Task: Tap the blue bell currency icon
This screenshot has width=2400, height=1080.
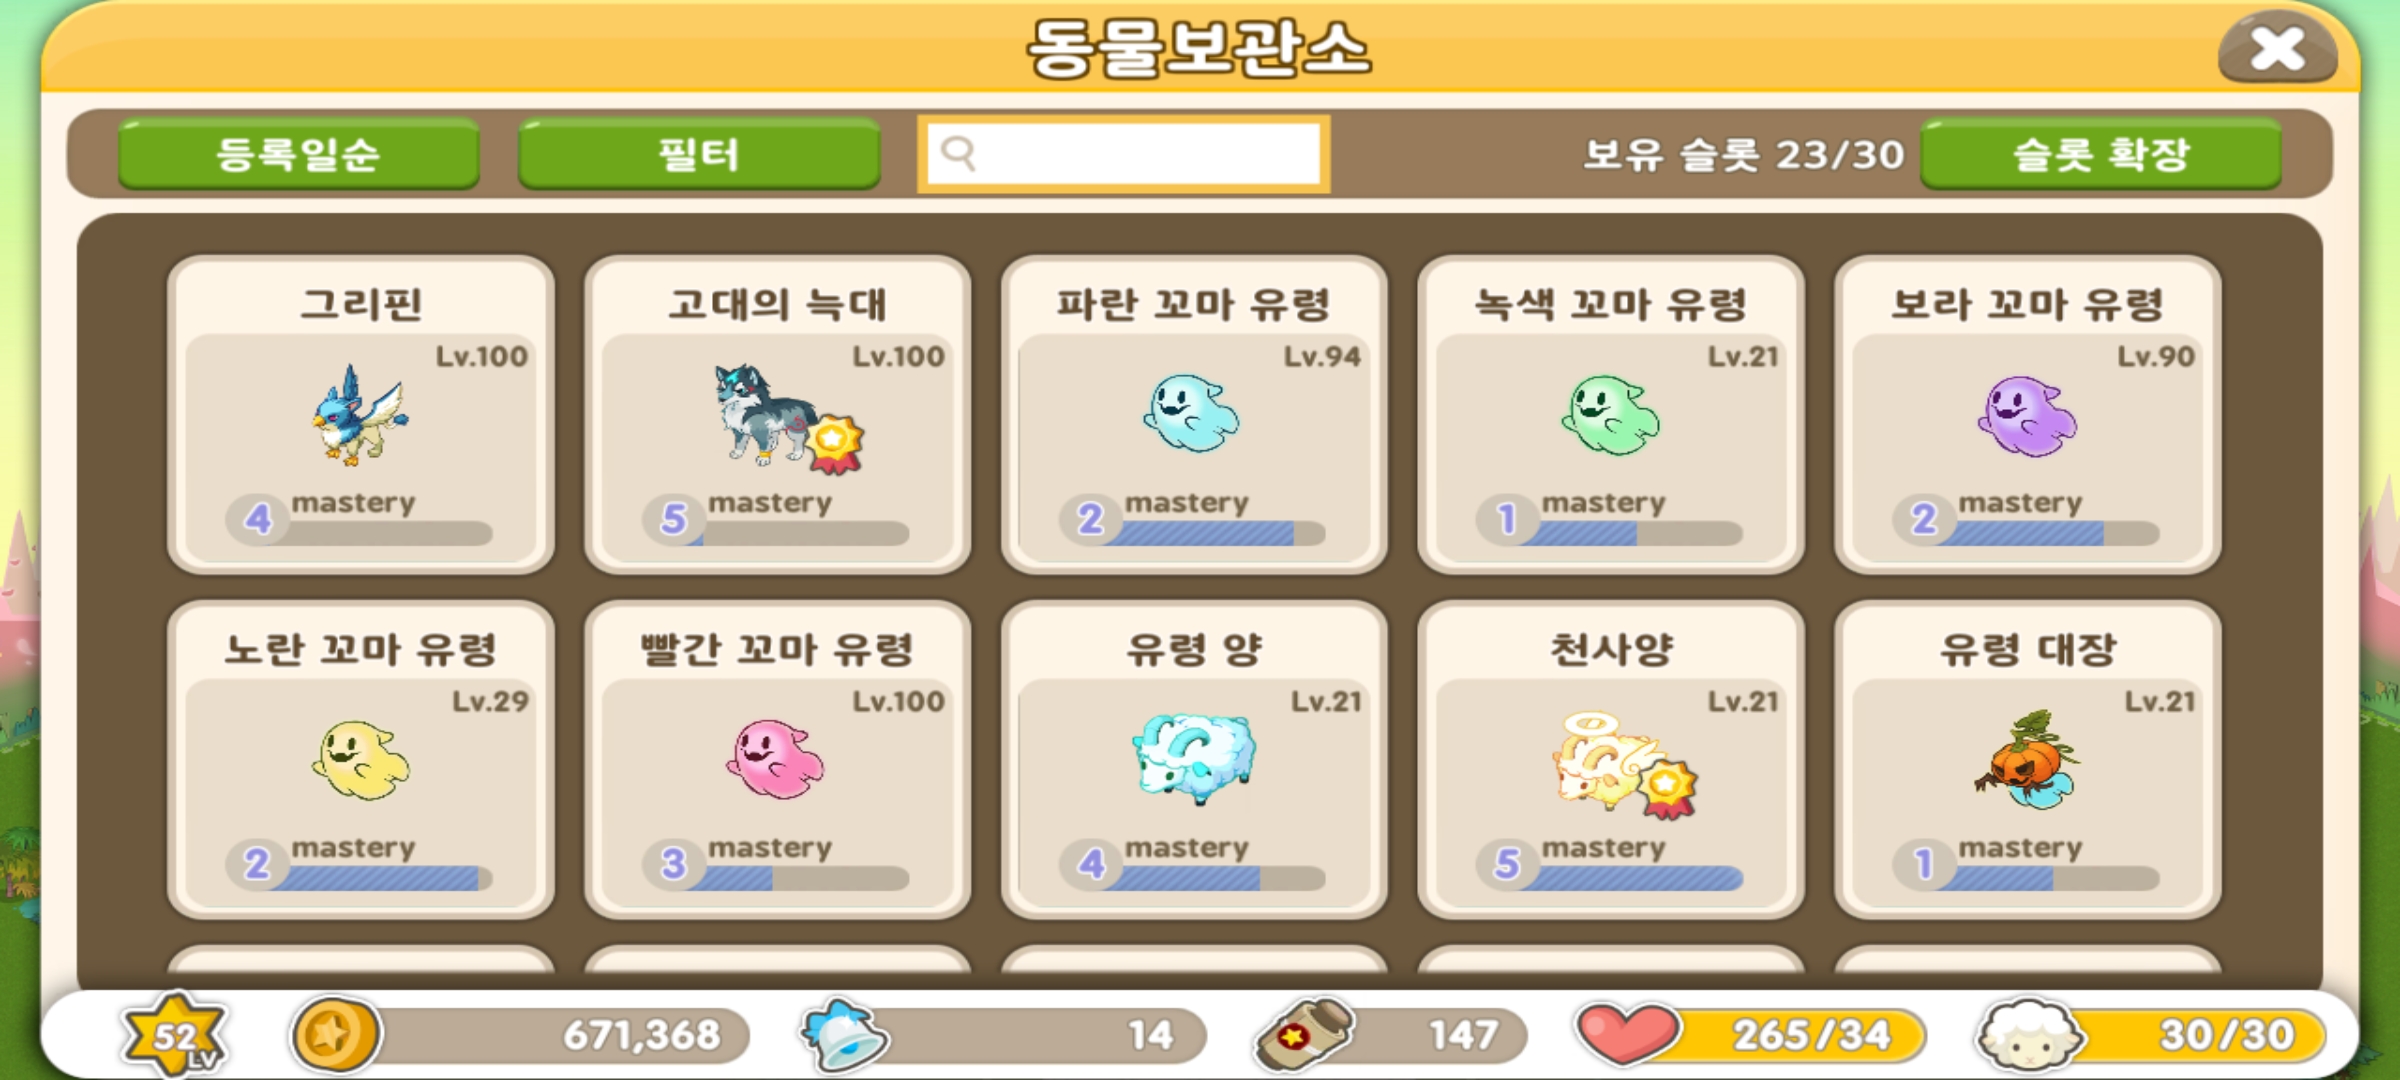Action: point(844,1035)
